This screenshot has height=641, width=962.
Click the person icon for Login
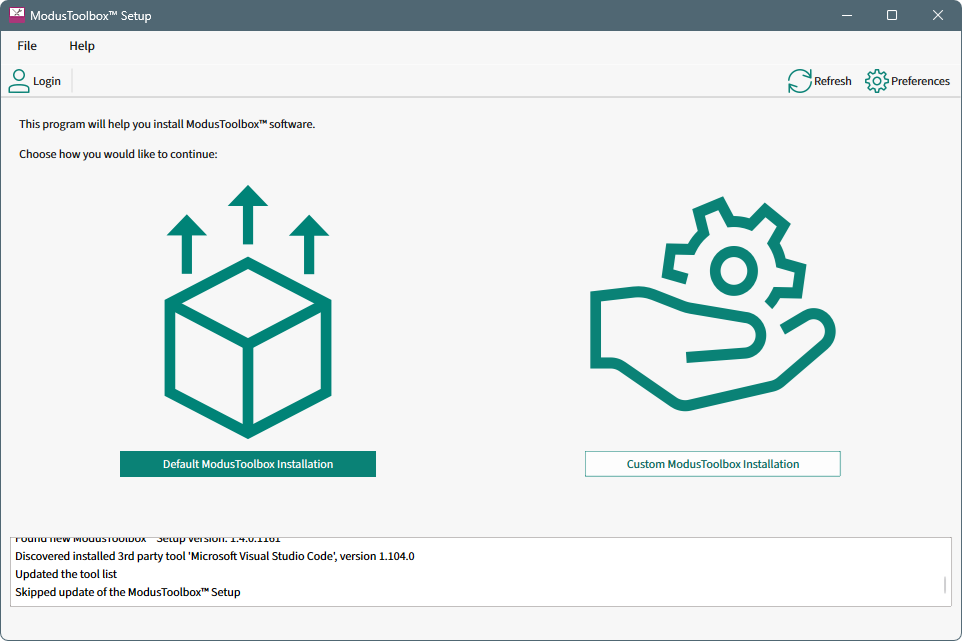[x=19, y=81]
